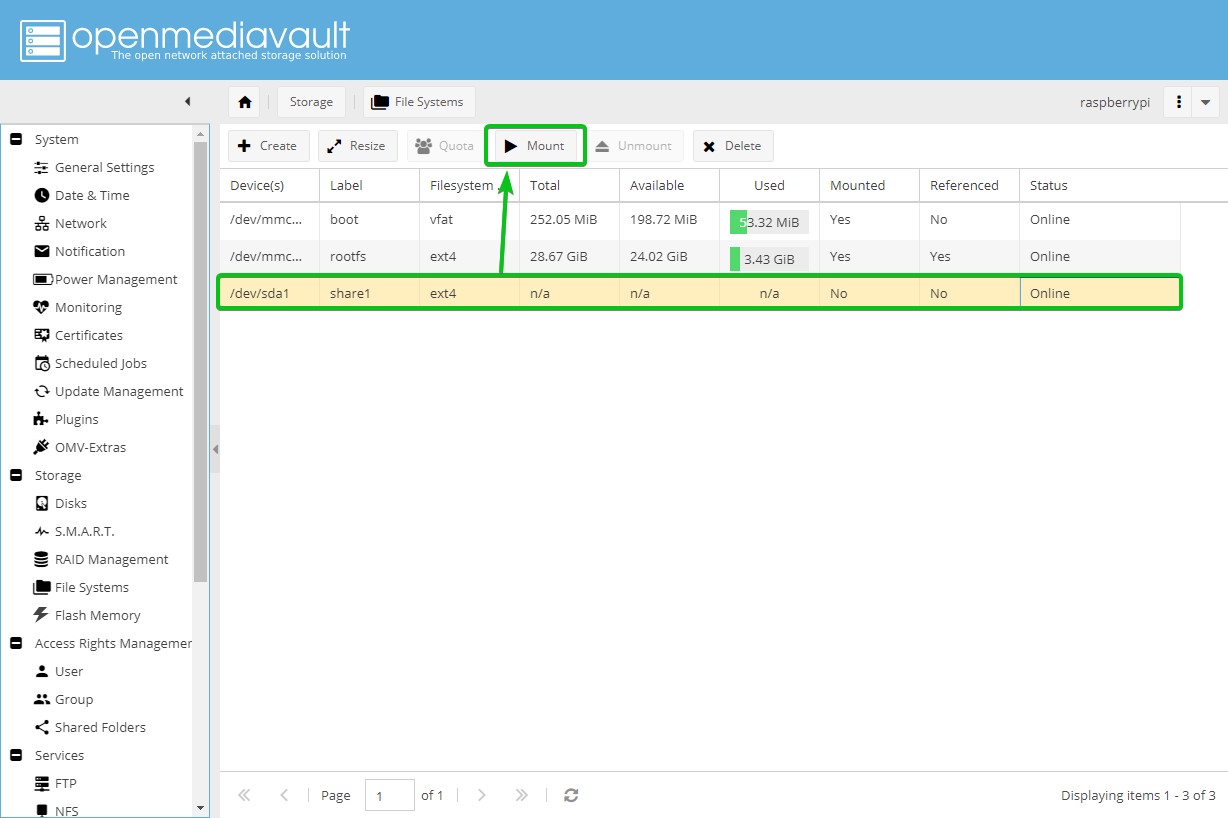Screen dimensions: 1228x818
Task: Collapse the Access Rights Management section
Action: [x=16, y=644]
